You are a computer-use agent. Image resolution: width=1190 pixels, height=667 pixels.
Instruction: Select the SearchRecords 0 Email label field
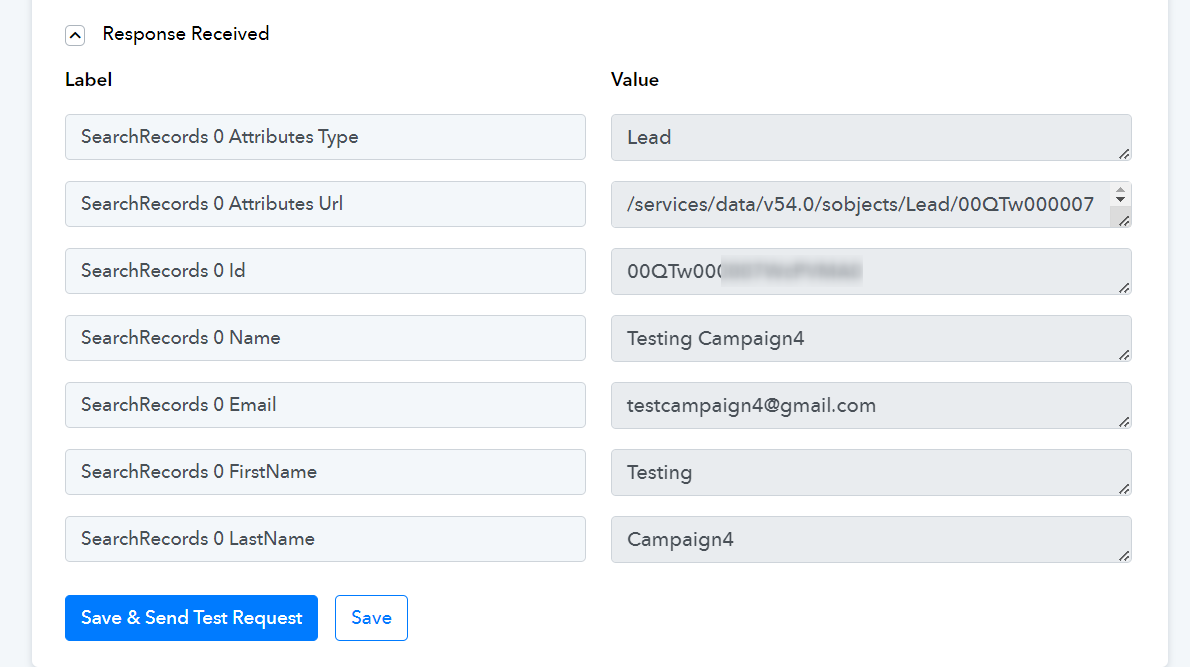[x=326, y=405]
